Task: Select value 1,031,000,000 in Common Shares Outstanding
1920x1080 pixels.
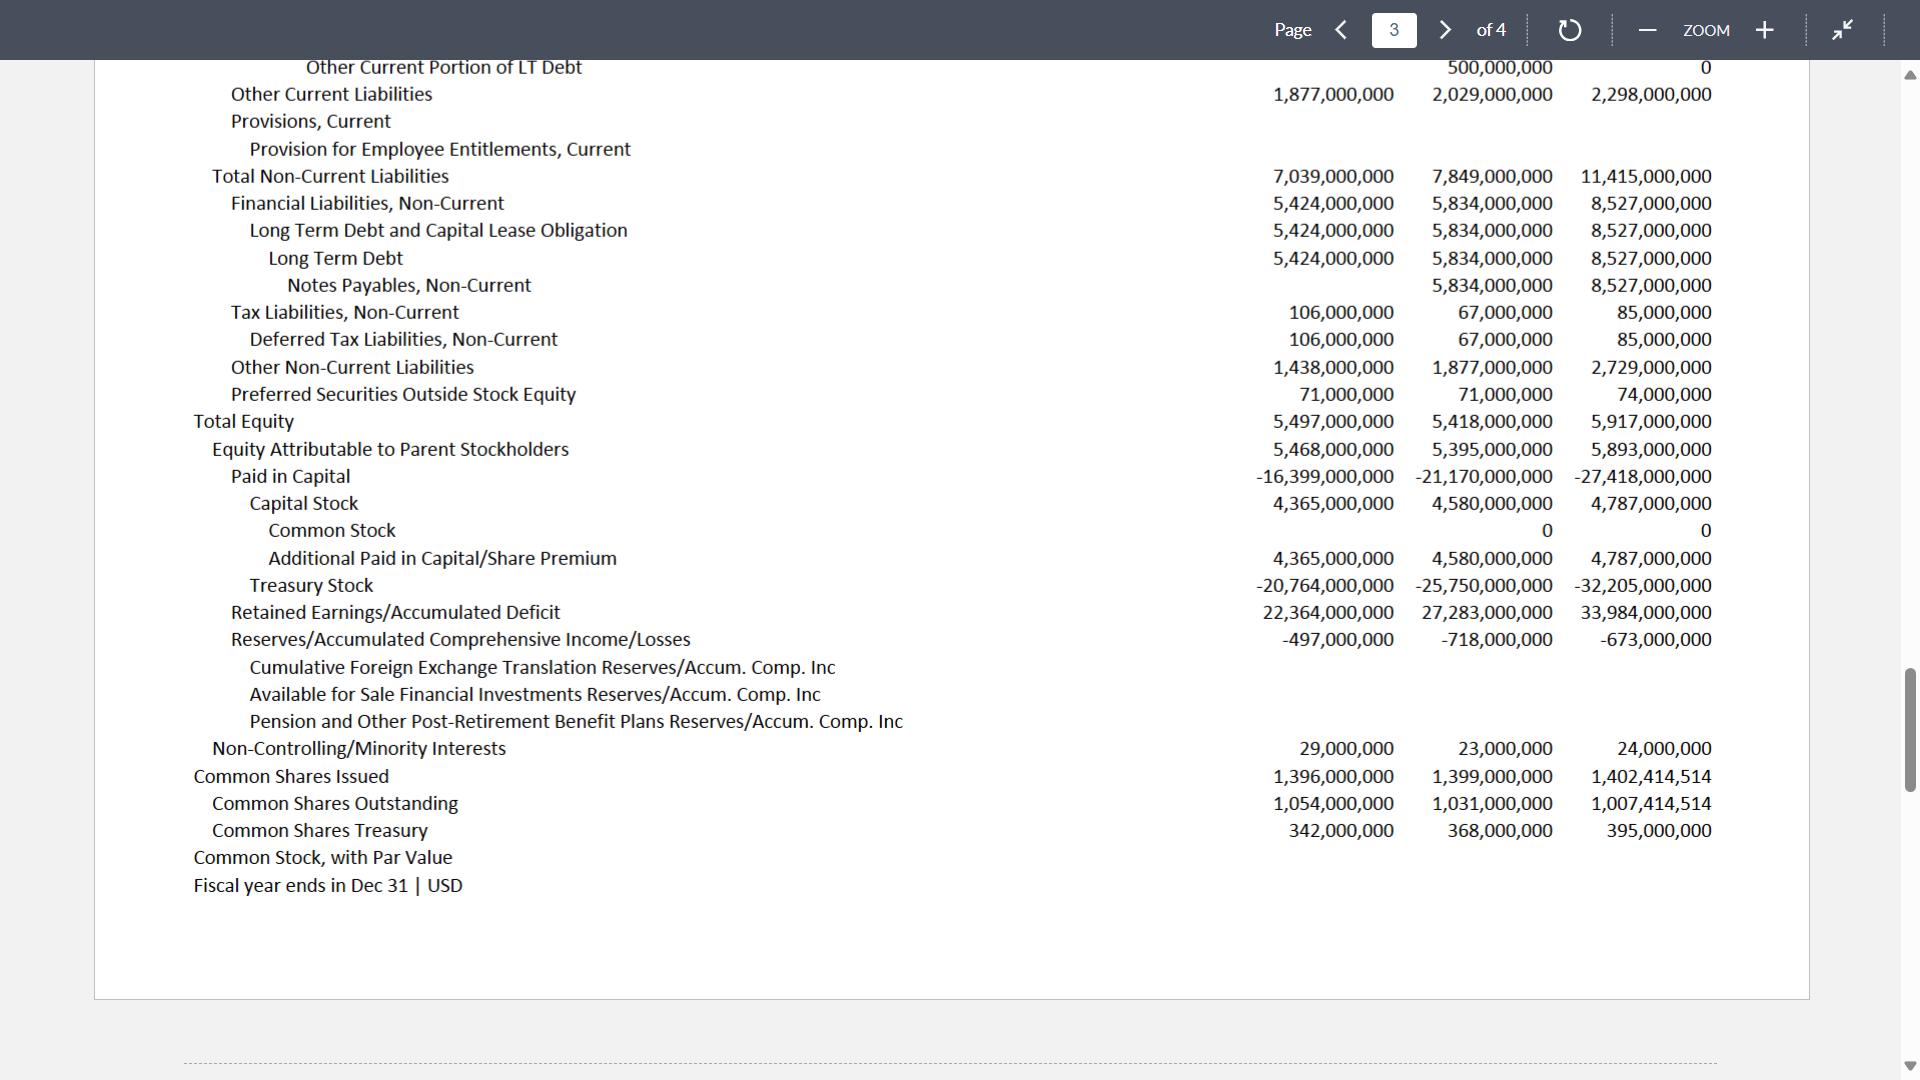Action: [x=1492, y=803]
